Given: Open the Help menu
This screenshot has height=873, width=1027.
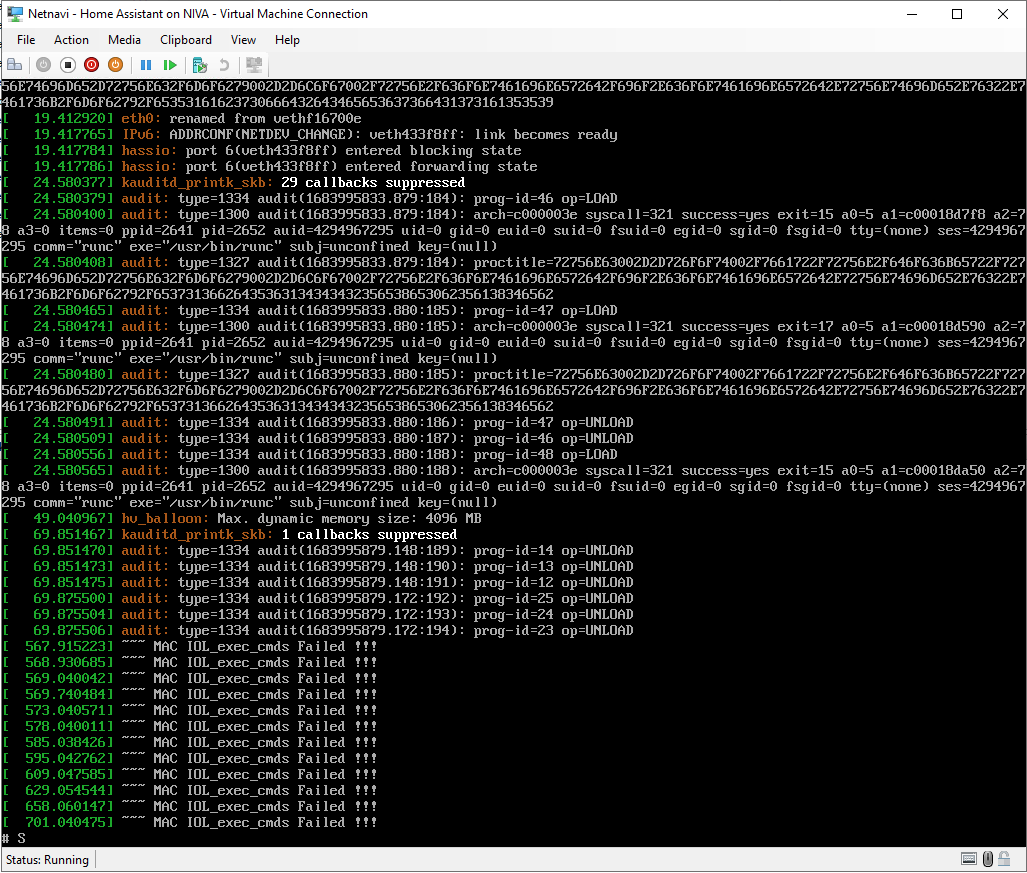Looking at the screenshot, I should (287, 40).
